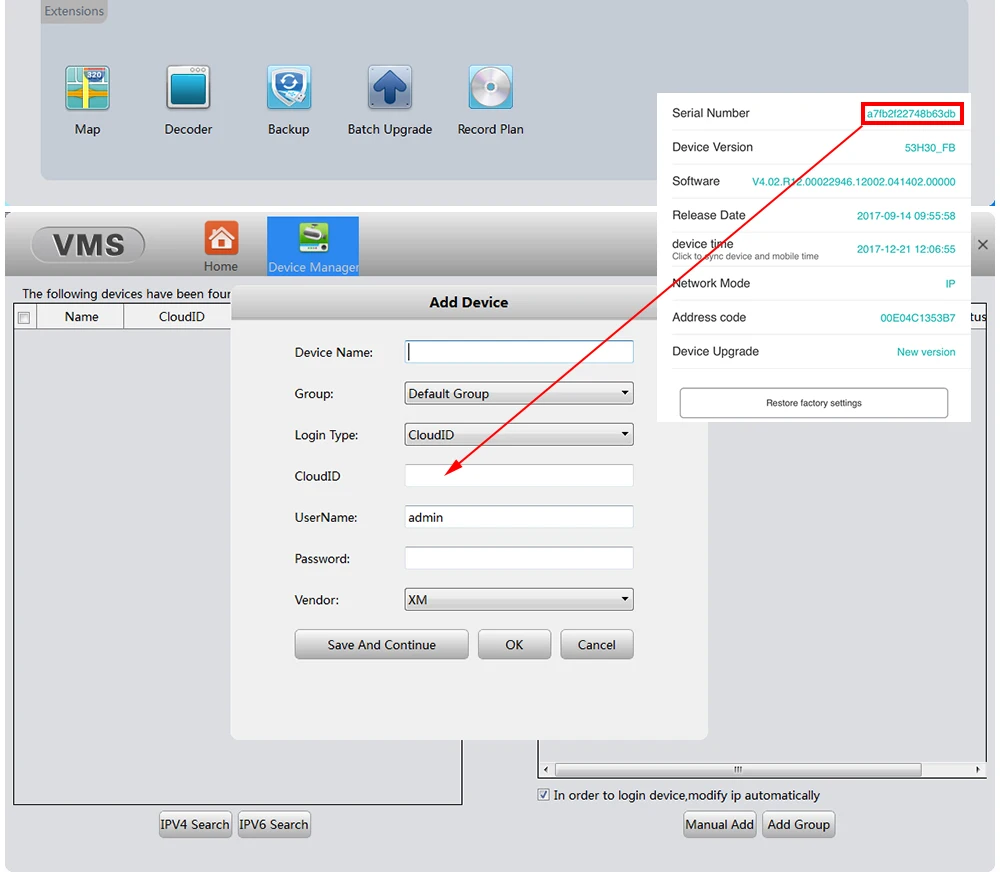
Task: Start an IPV4 Search
Action: [x=195, y=824]
